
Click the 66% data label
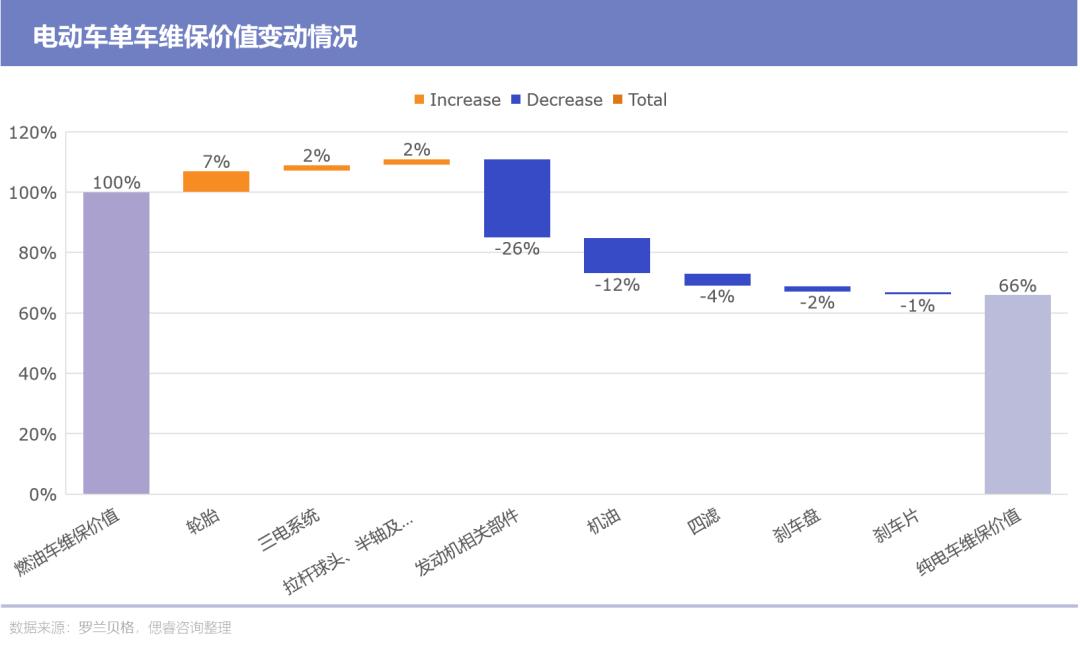pyautogui.click(x=1018, y=287)
